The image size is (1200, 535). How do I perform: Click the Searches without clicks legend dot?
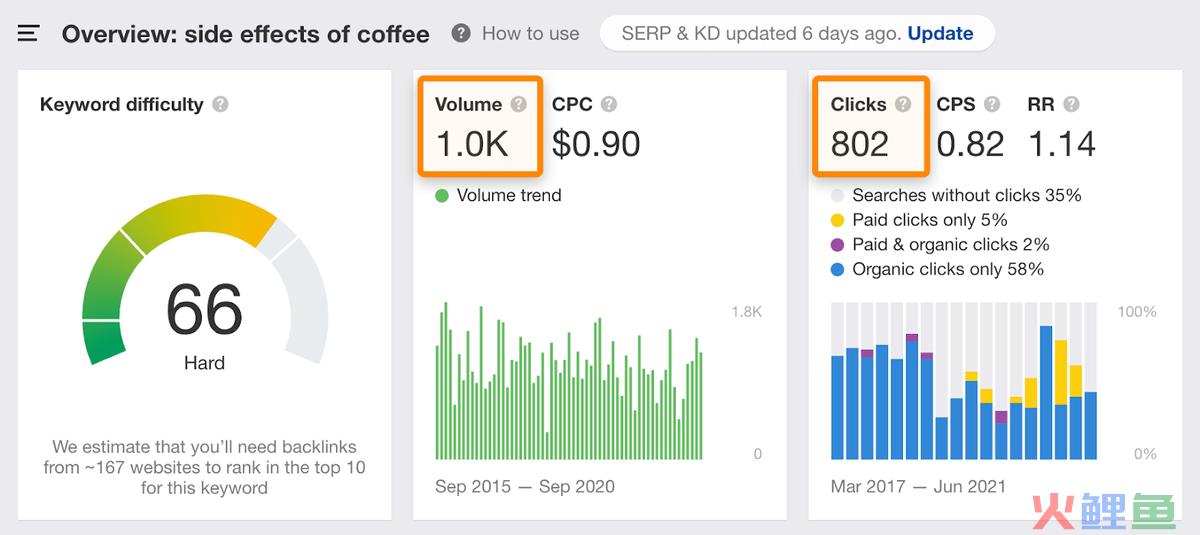(837, 196)
